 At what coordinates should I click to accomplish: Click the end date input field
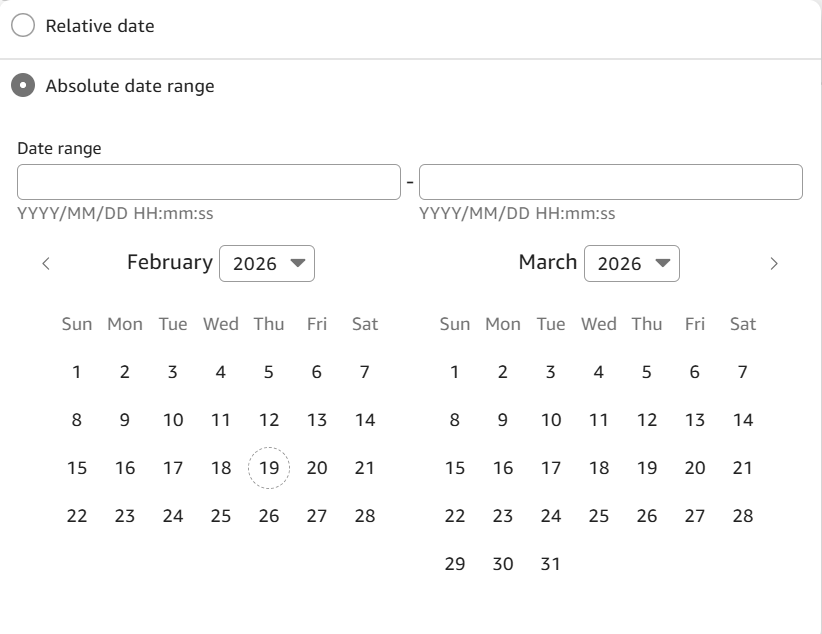[x=610, y=182]
